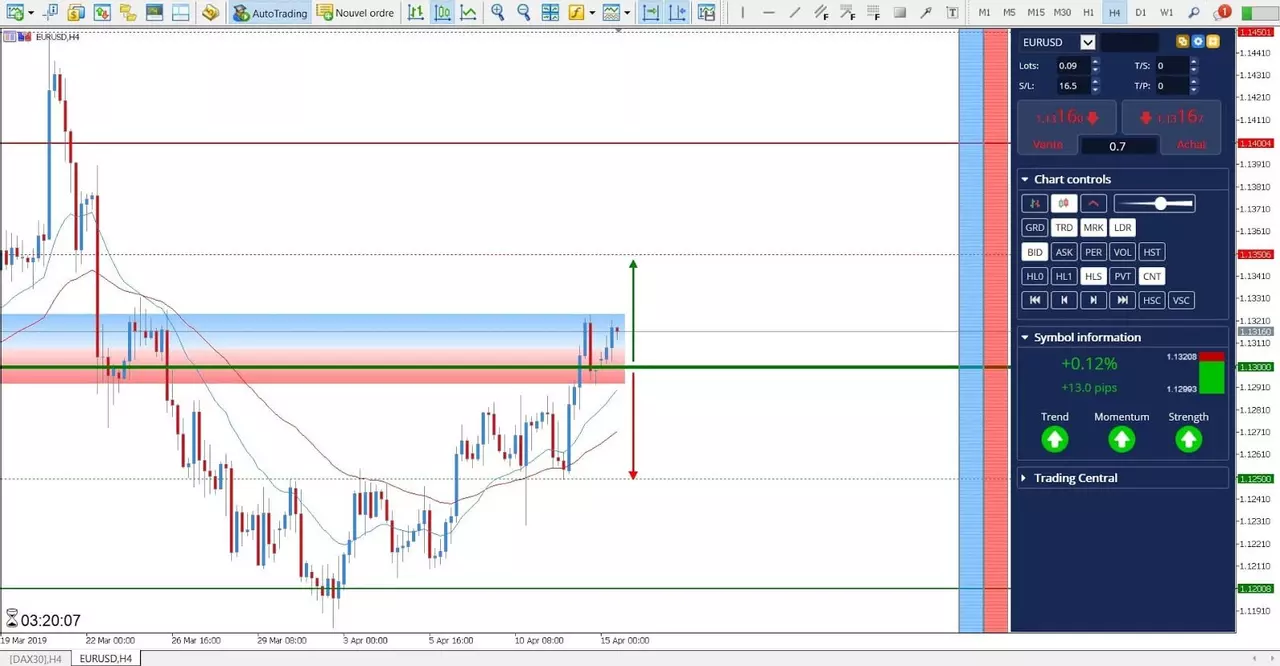Toggle the AutoTrading button
The image size is (1280, 666).
click(x=269, y=13)
